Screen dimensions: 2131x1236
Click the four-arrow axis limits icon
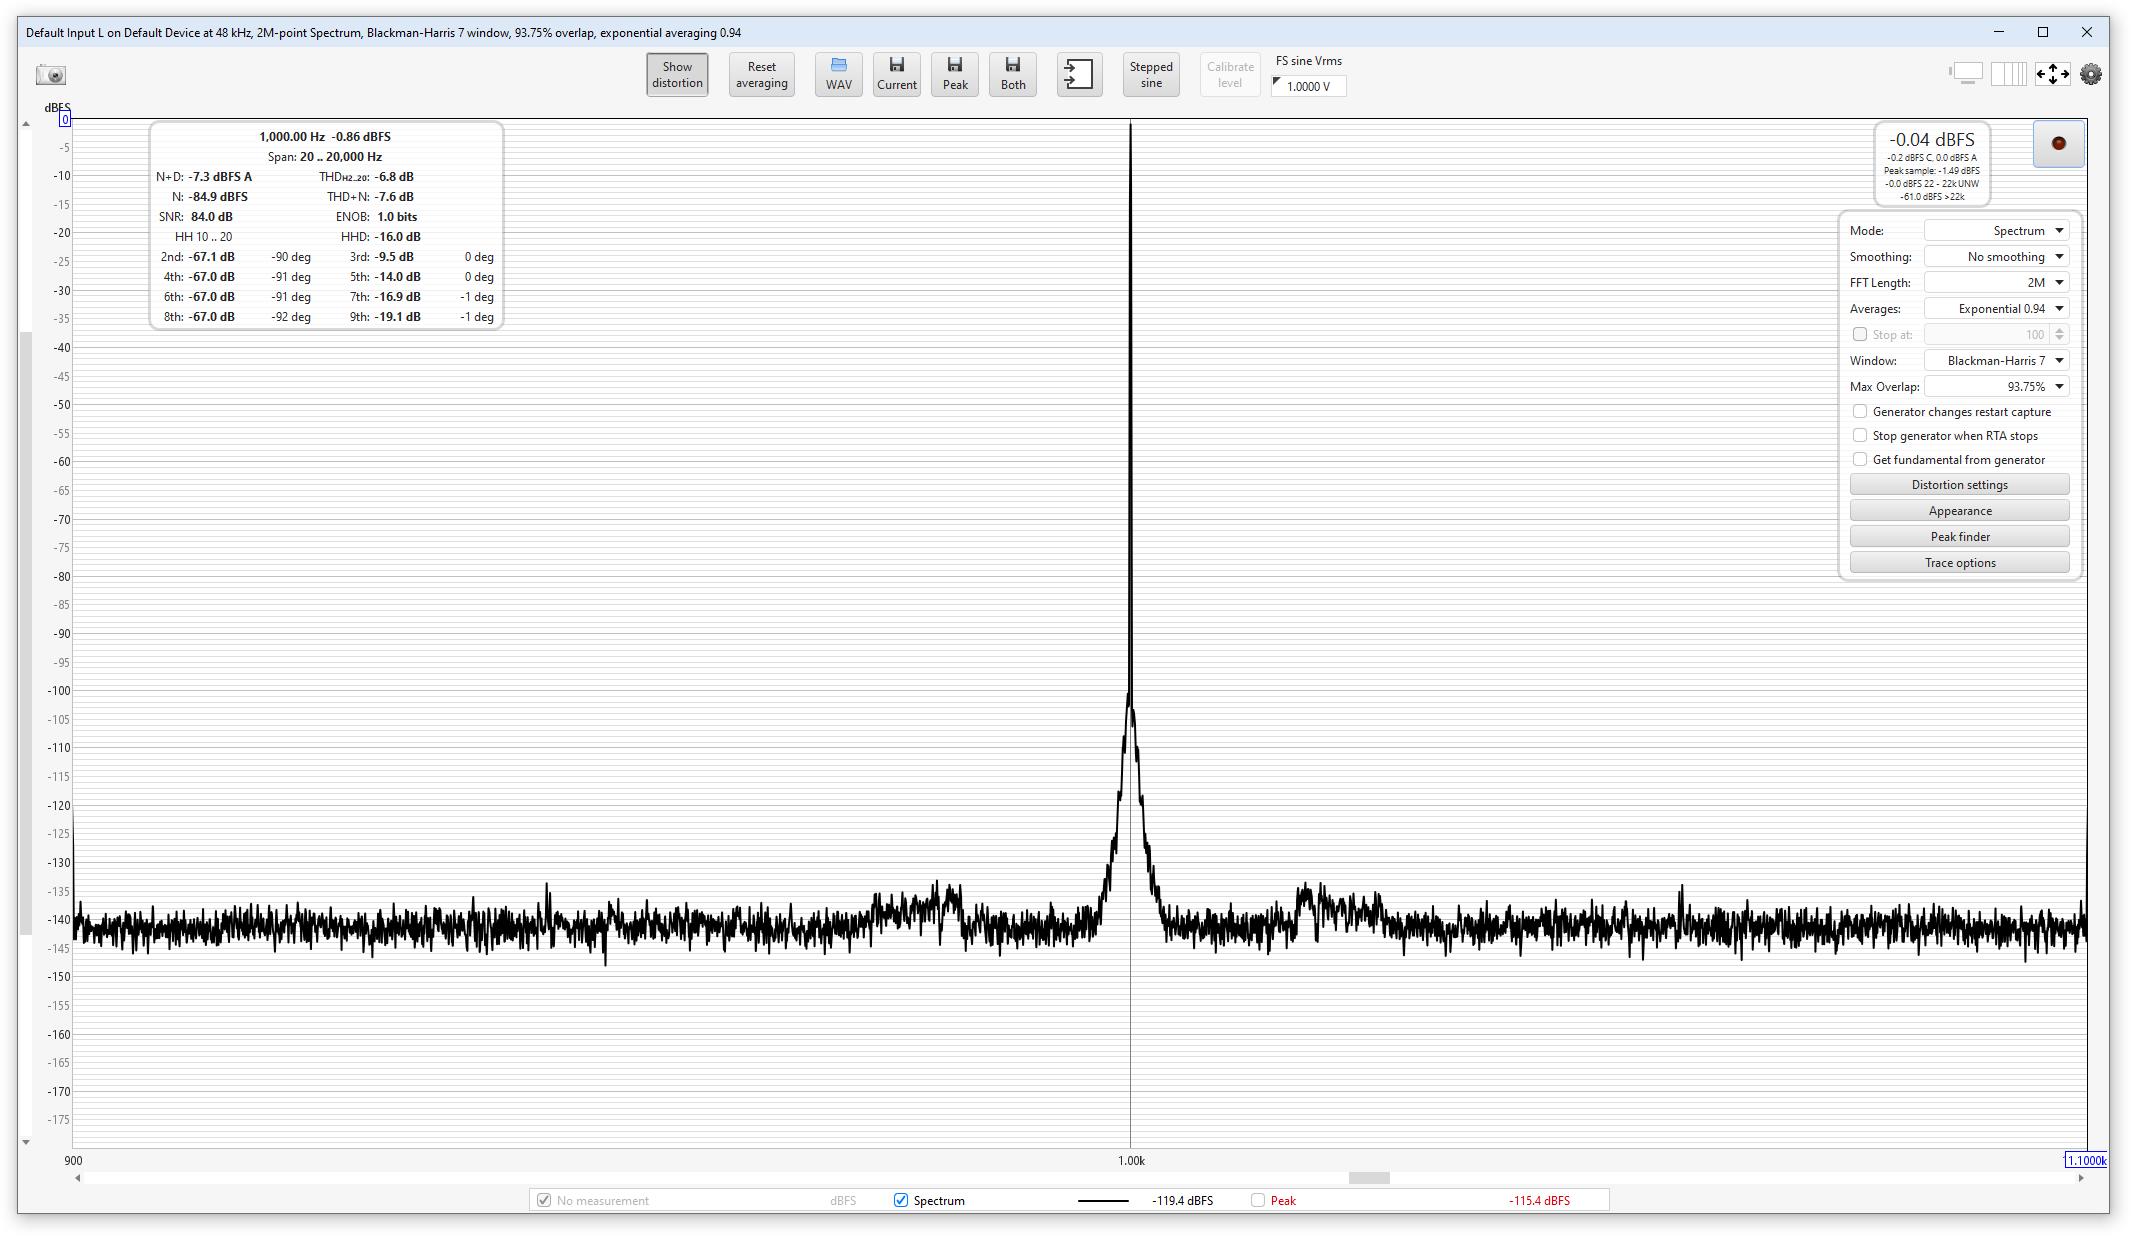pyautogui.click(x=2052, y=74)
